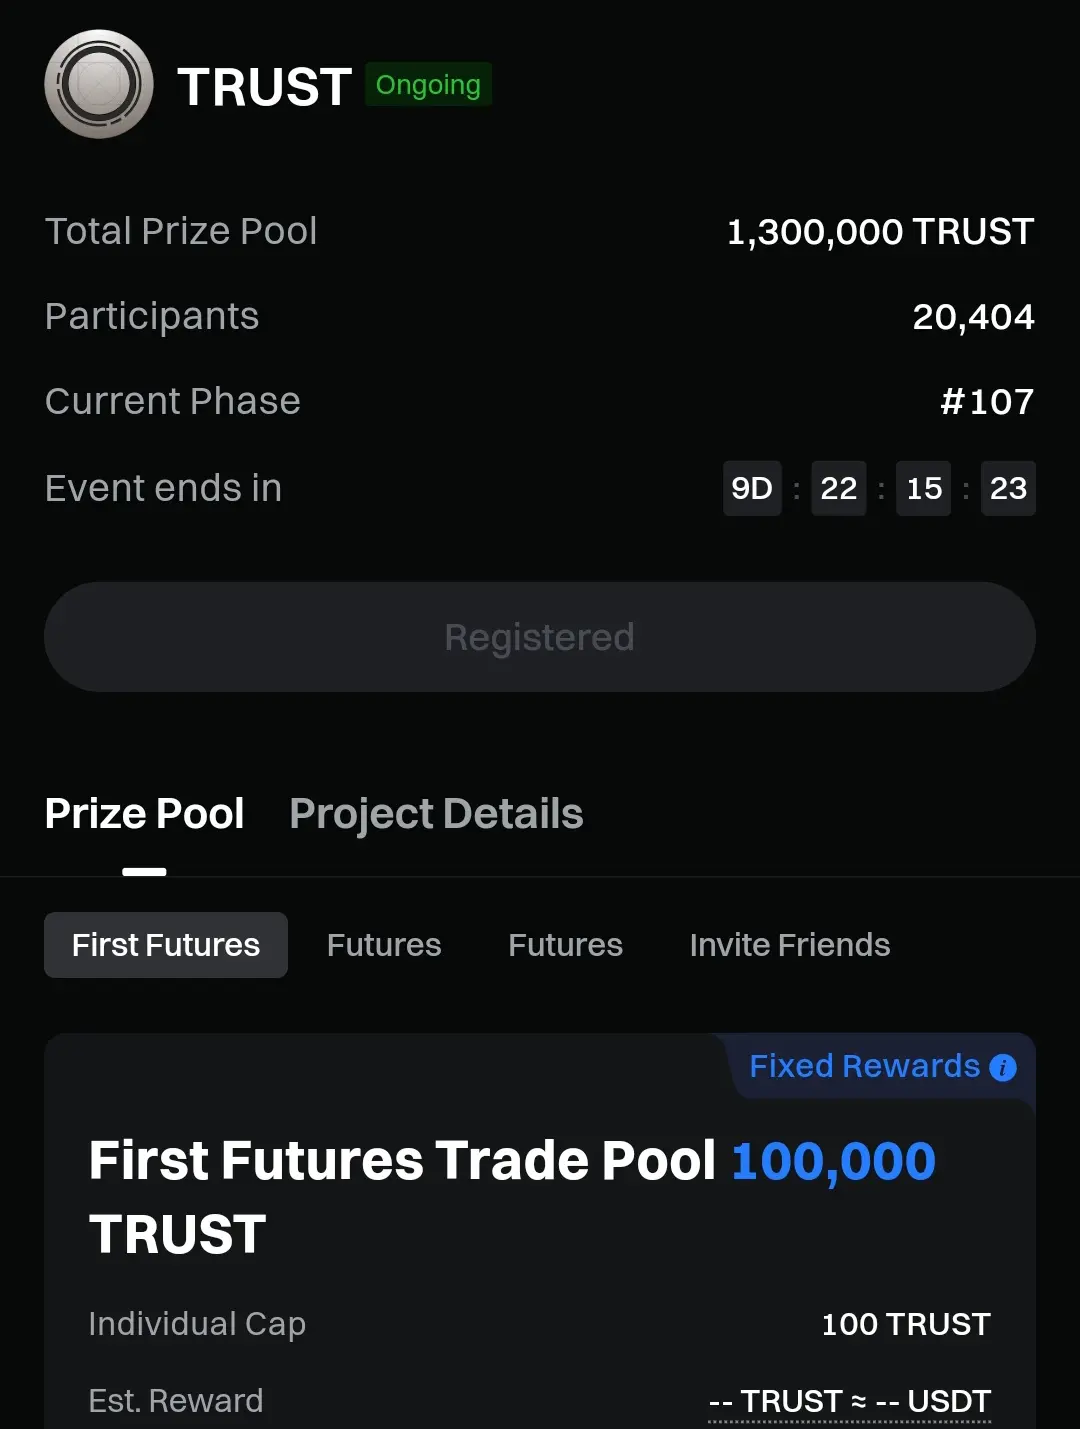1080x1429 pixels.
Task: Click the countdown seconds box showing 23
Action: (1008, 488)
